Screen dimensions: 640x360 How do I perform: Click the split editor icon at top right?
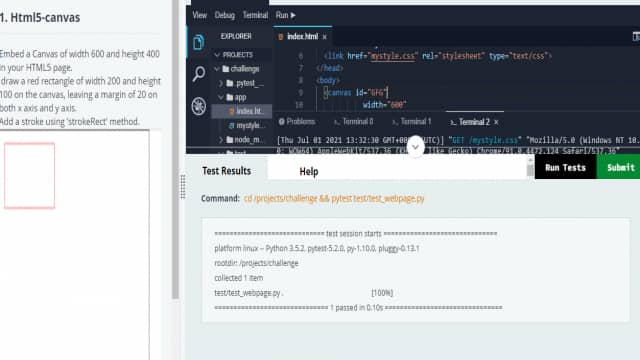pyautogui.click(x=636, y=36)
